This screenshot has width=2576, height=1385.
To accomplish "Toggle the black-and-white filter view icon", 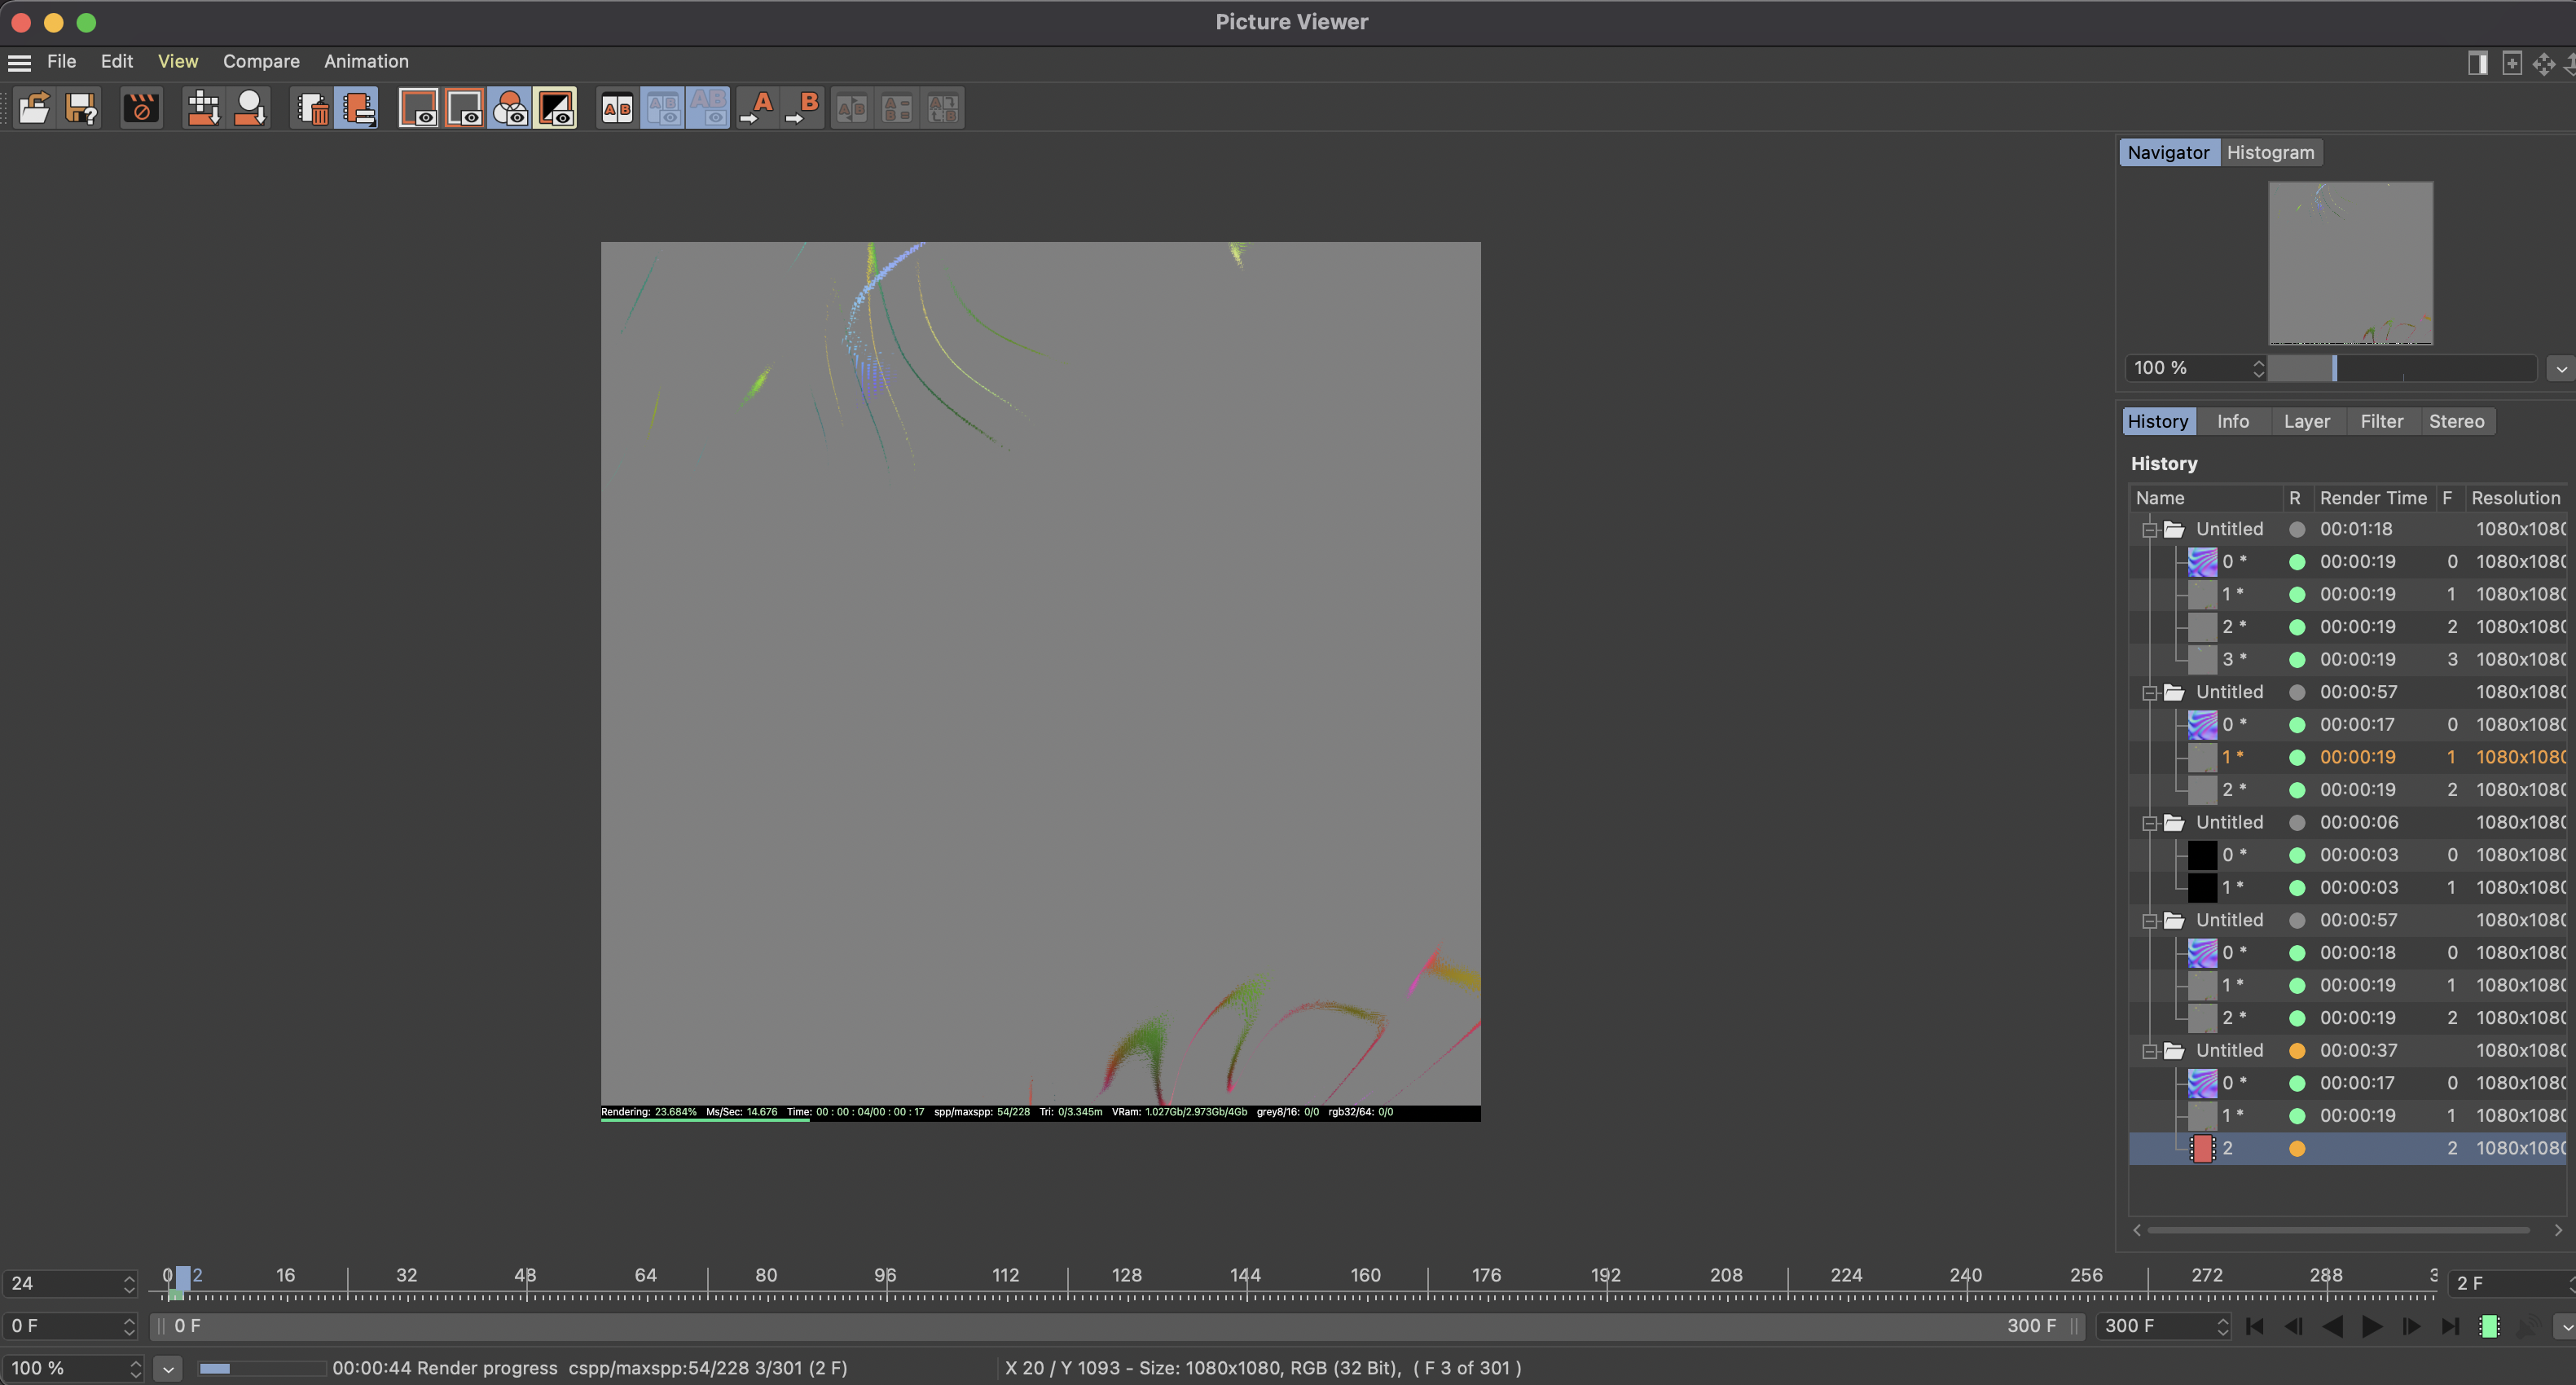I will coord(557,108).
